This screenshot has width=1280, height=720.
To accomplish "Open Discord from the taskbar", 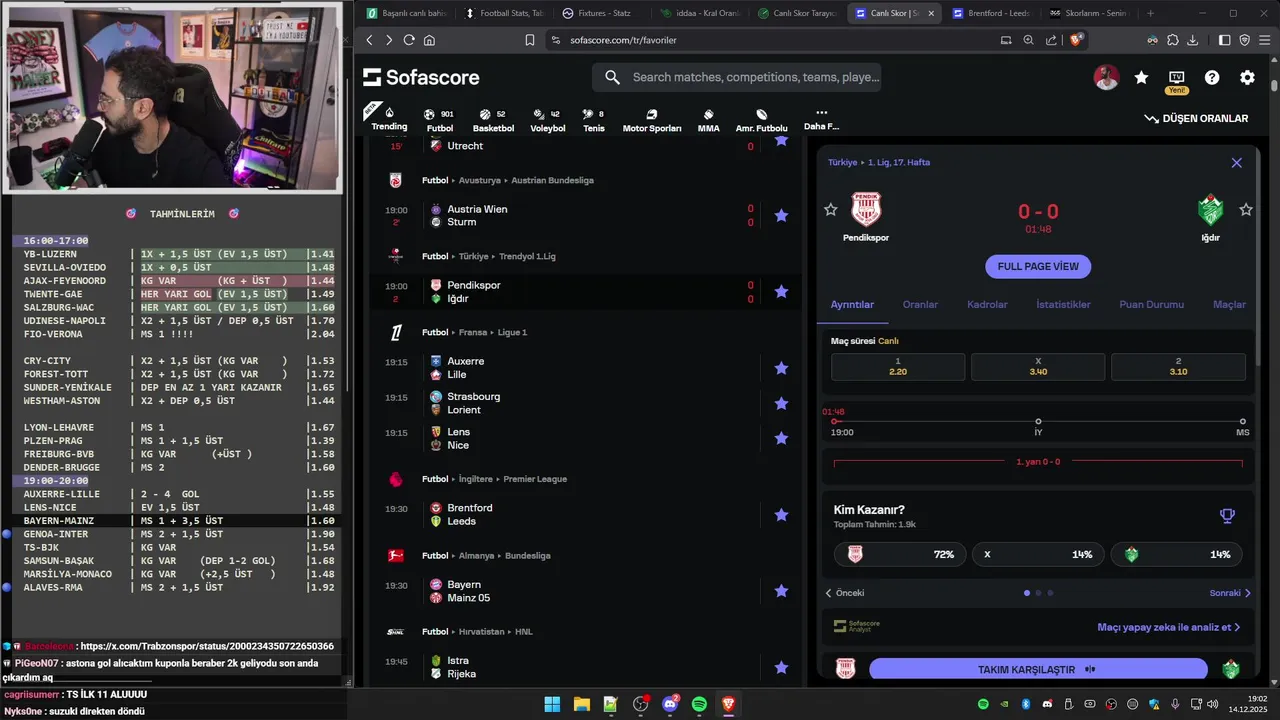I will [670, 704].
